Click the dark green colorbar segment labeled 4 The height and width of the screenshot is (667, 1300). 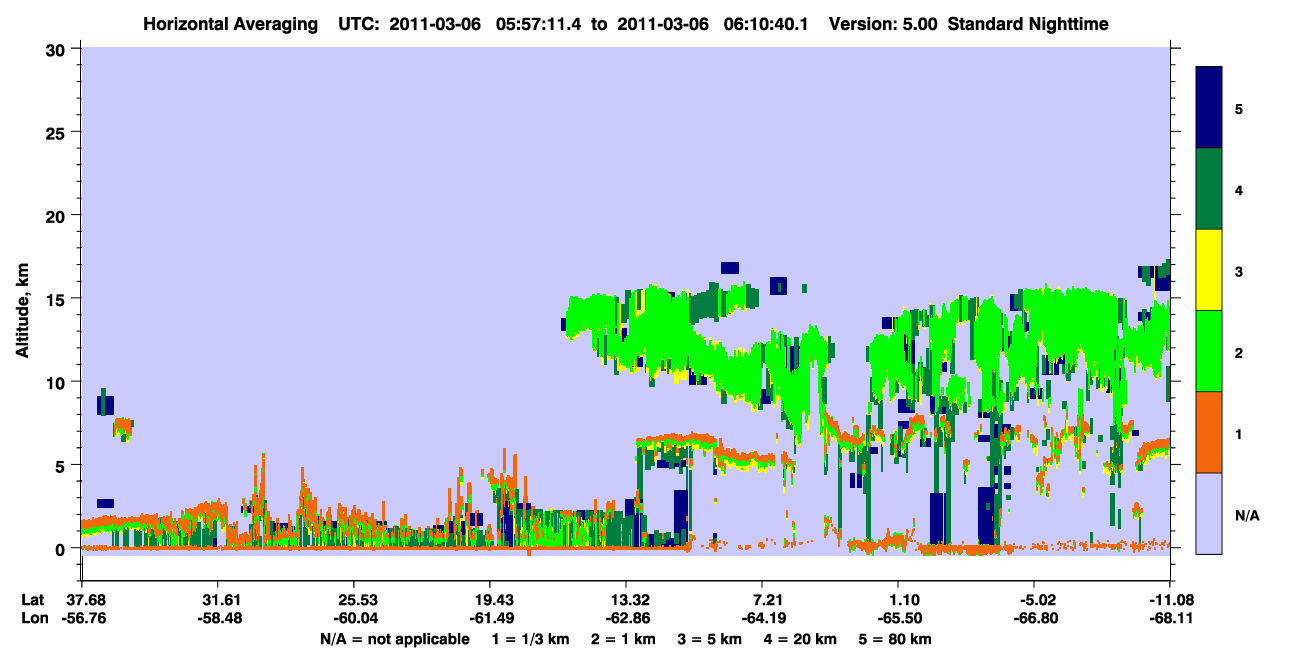coord(1209,189)
